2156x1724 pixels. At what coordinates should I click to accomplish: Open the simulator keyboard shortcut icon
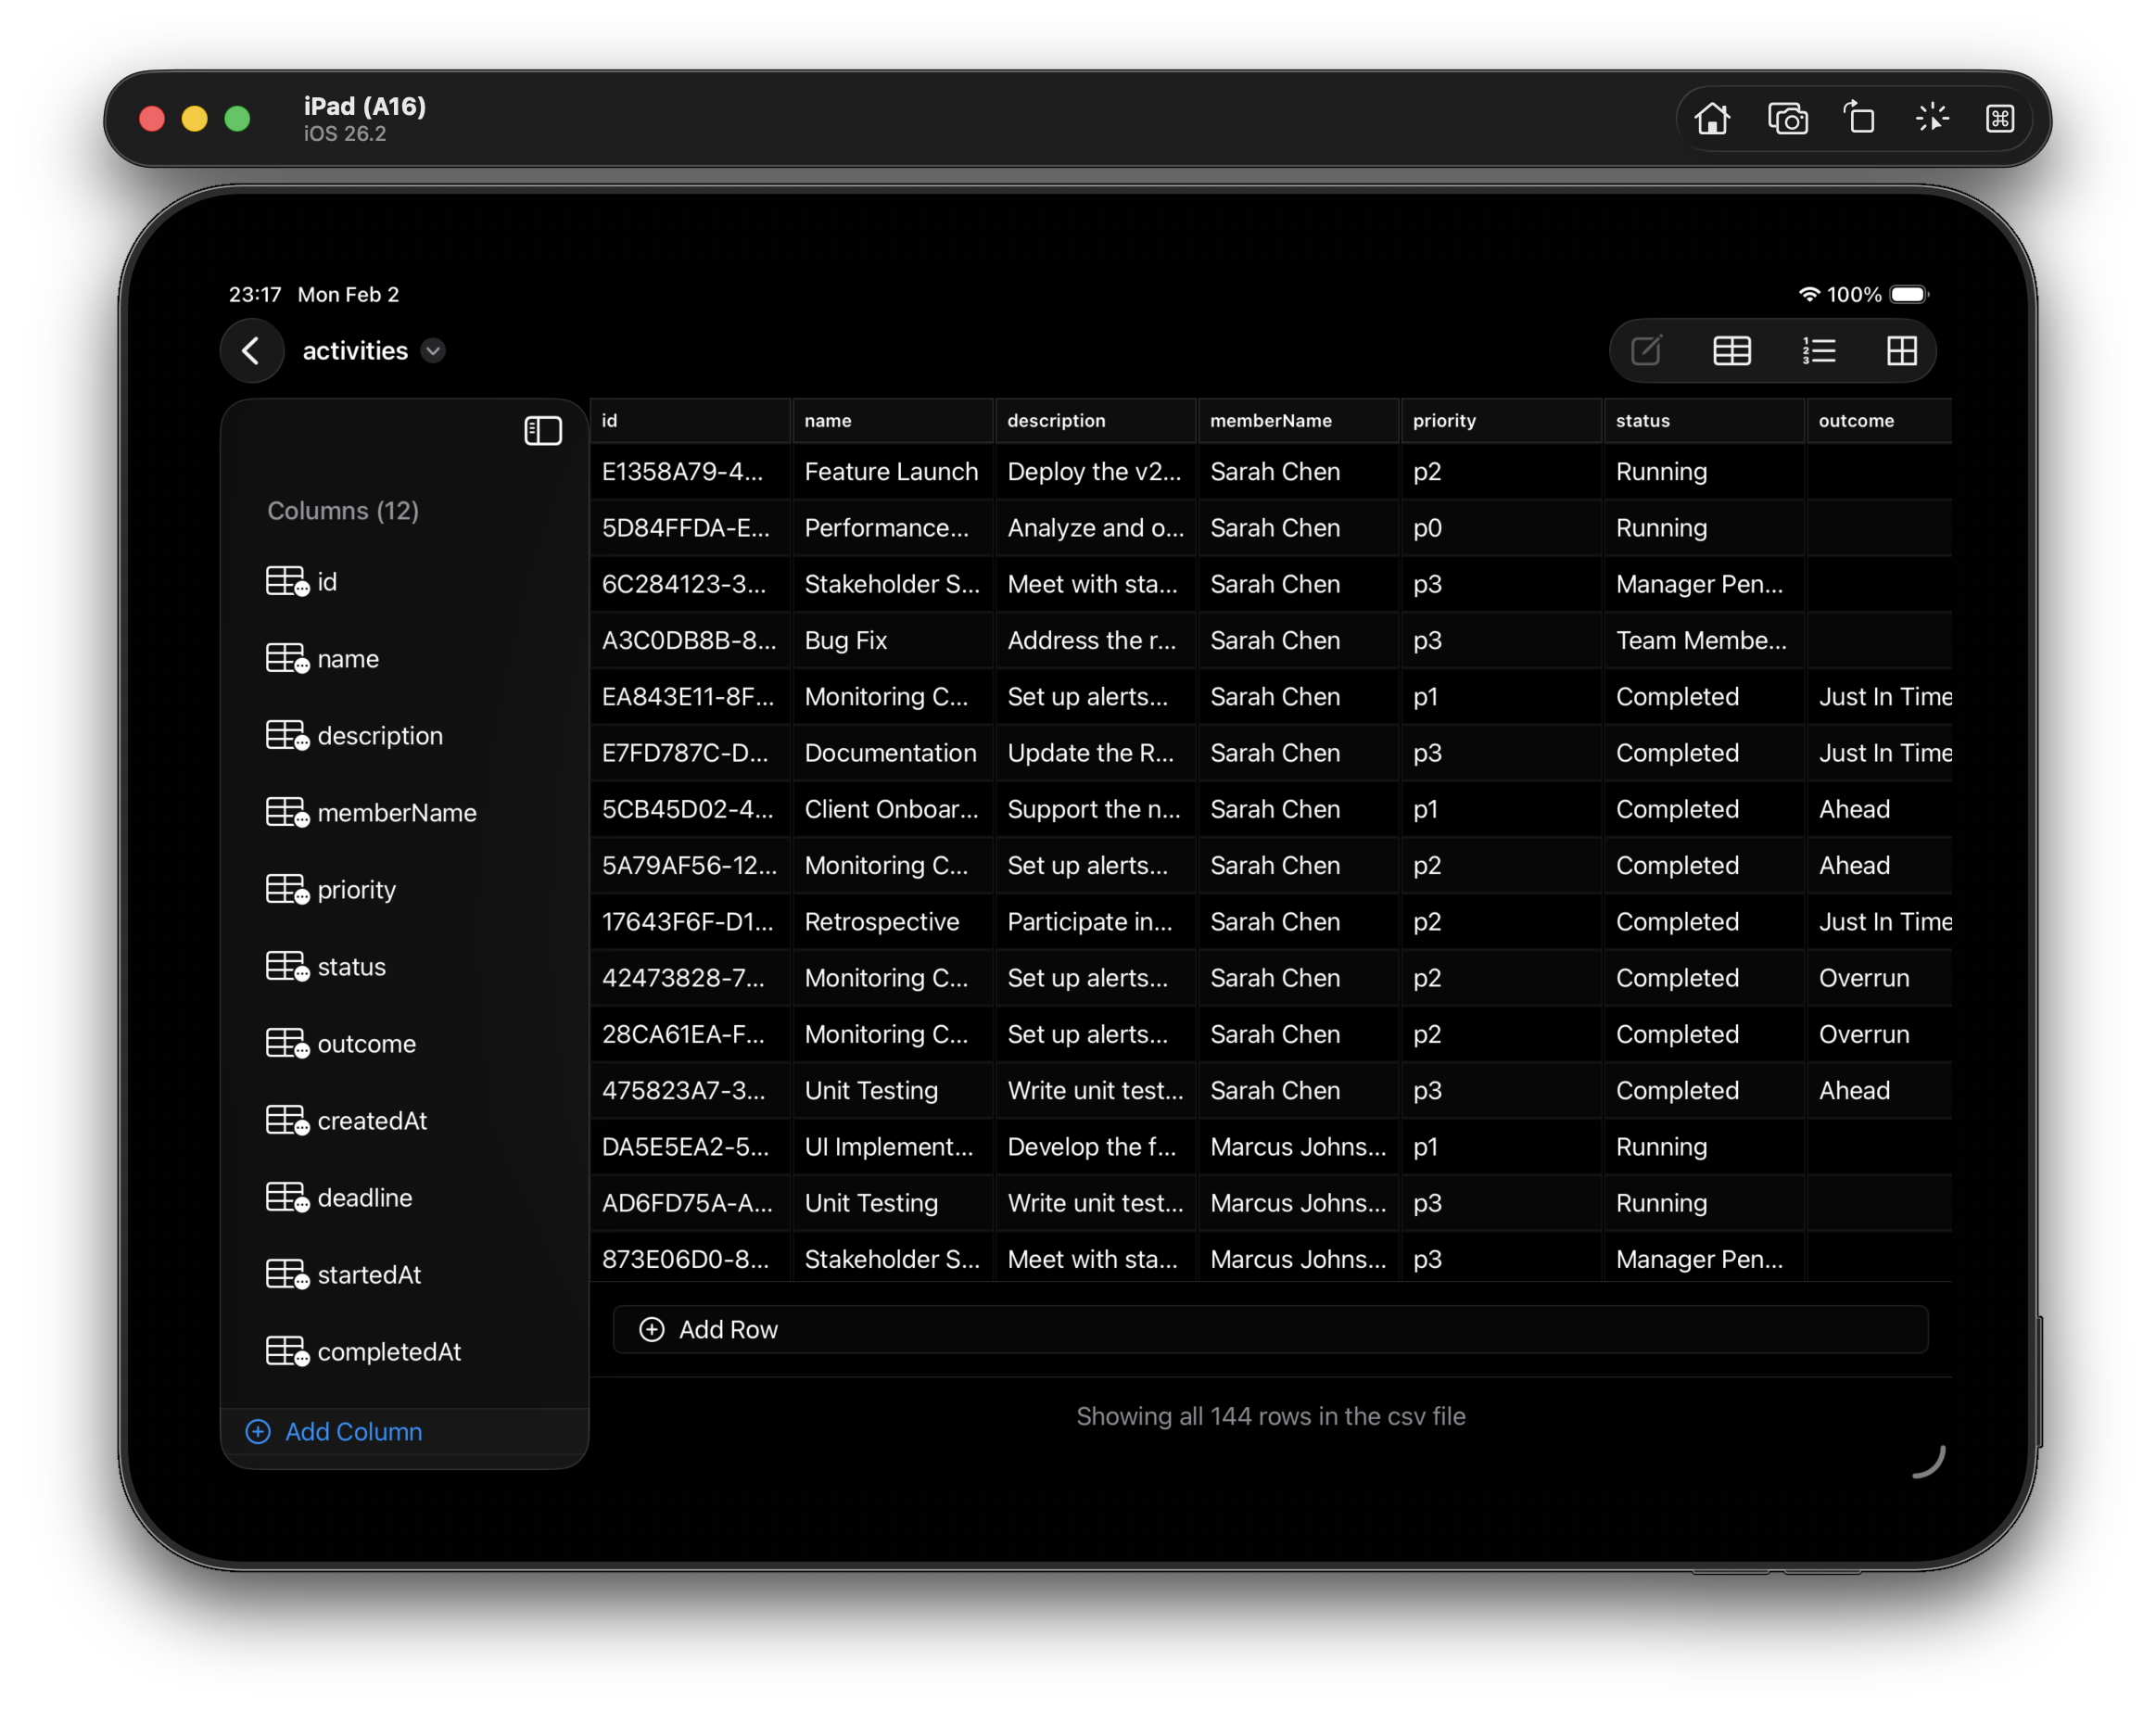[1999, 119]
